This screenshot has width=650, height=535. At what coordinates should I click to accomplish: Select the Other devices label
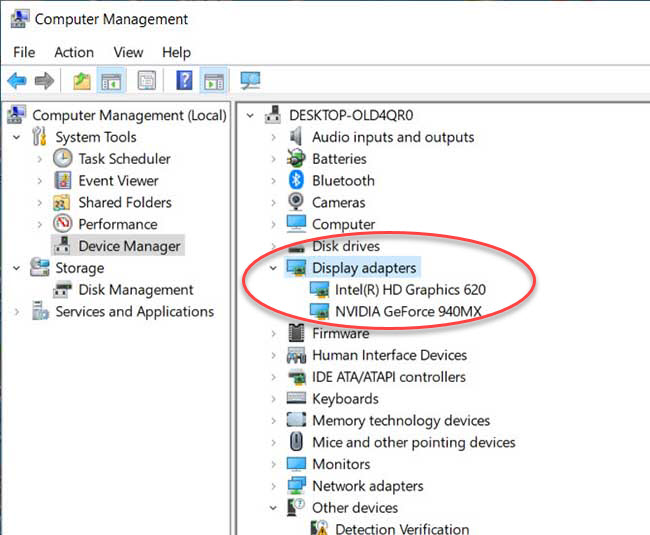pos(355,508)
